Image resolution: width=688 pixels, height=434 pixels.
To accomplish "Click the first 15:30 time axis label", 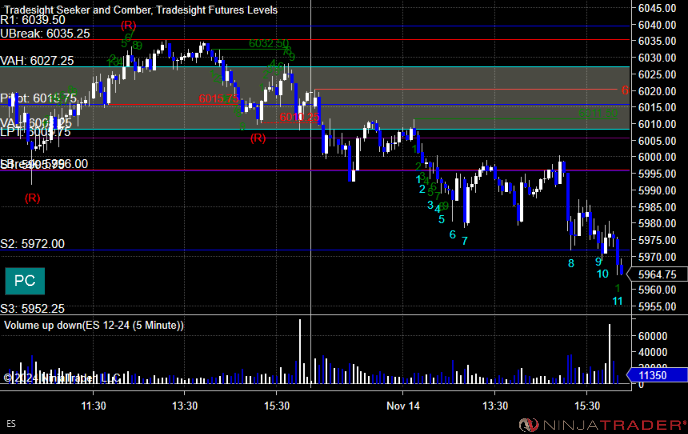I will click(277, 406).
